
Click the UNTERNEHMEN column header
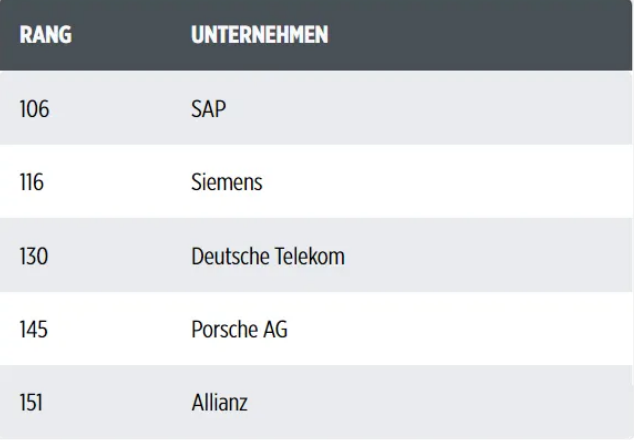(260, 35)
